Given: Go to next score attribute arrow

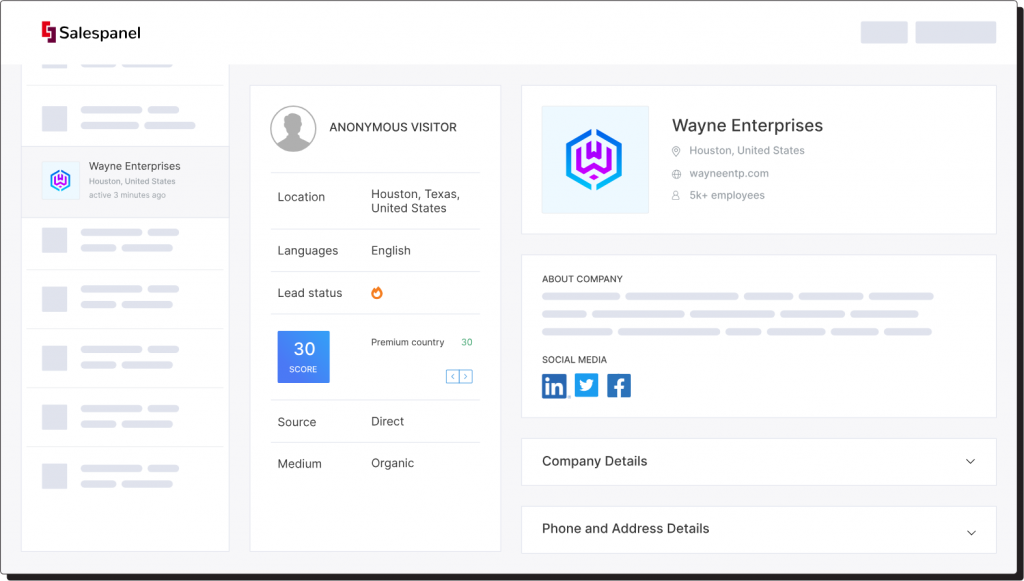Looking at the screenshot, I should coord(466,377).
